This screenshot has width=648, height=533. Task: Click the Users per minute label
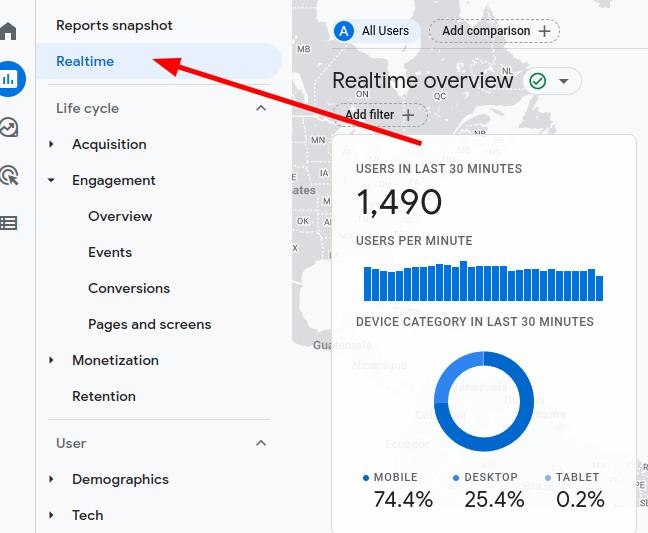[414, 240]
